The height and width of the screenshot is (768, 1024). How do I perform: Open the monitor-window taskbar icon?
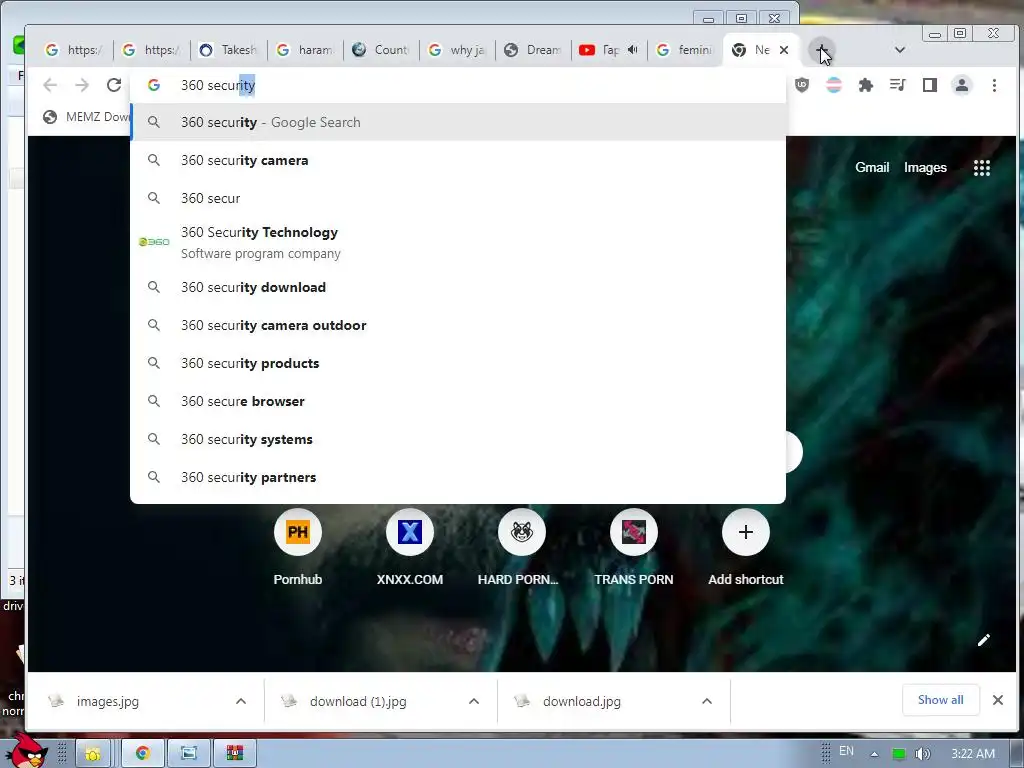(x=189, y=754)
